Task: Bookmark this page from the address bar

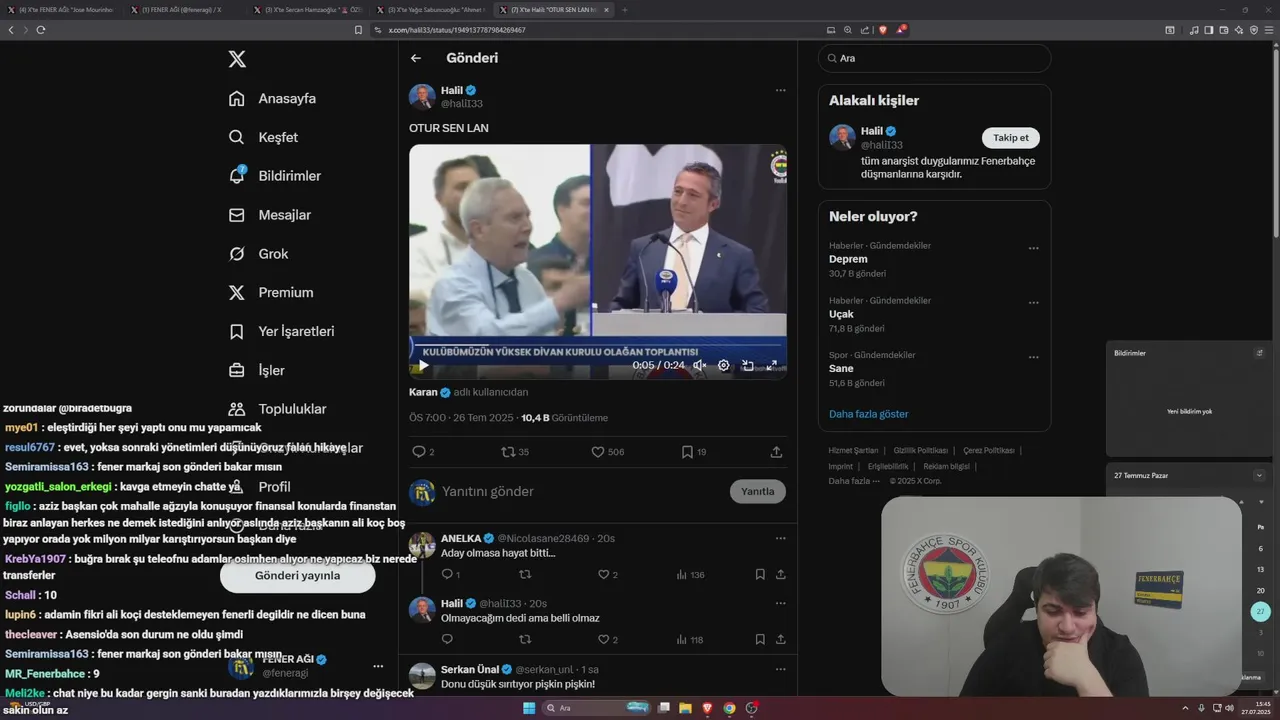Action: pos(358,30)
